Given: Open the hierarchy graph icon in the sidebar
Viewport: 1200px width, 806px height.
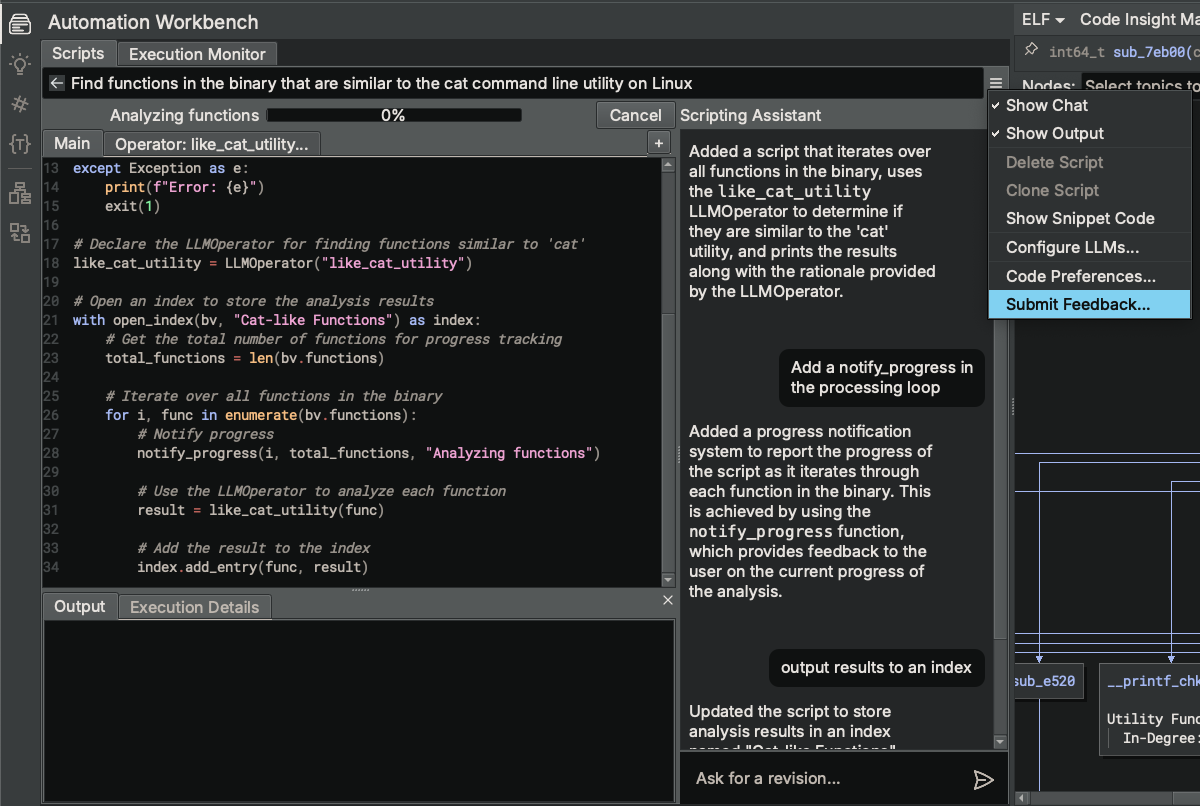Looking at the screenshot, I should (x=18, y=194).
